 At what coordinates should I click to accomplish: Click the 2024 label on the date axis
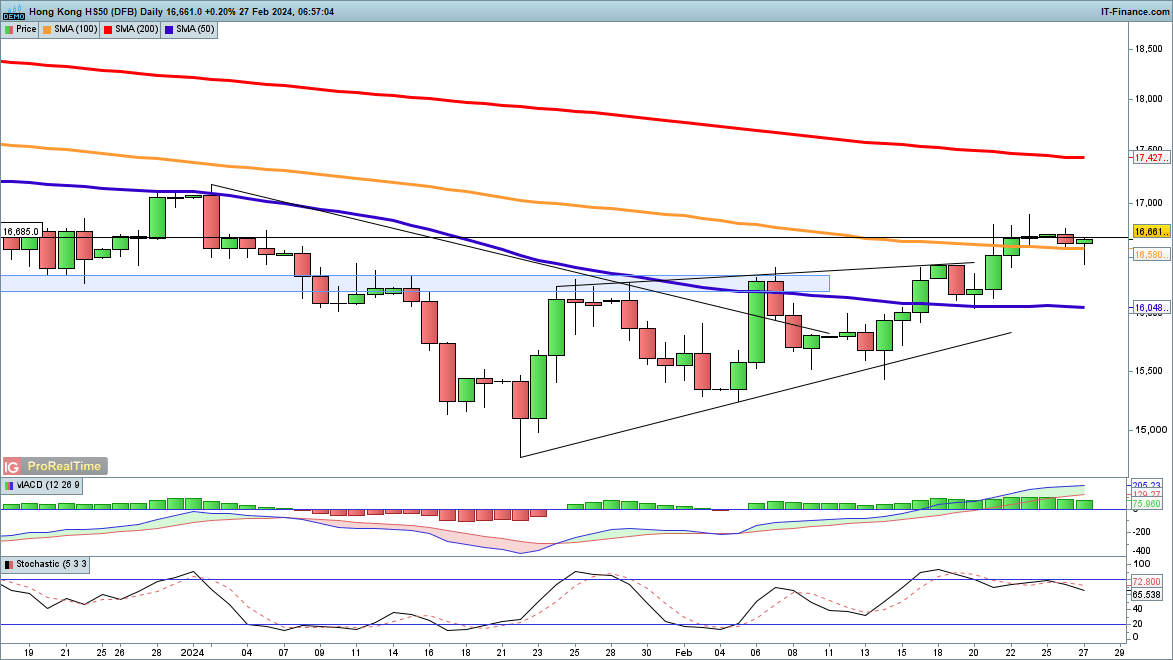(192, 650)
